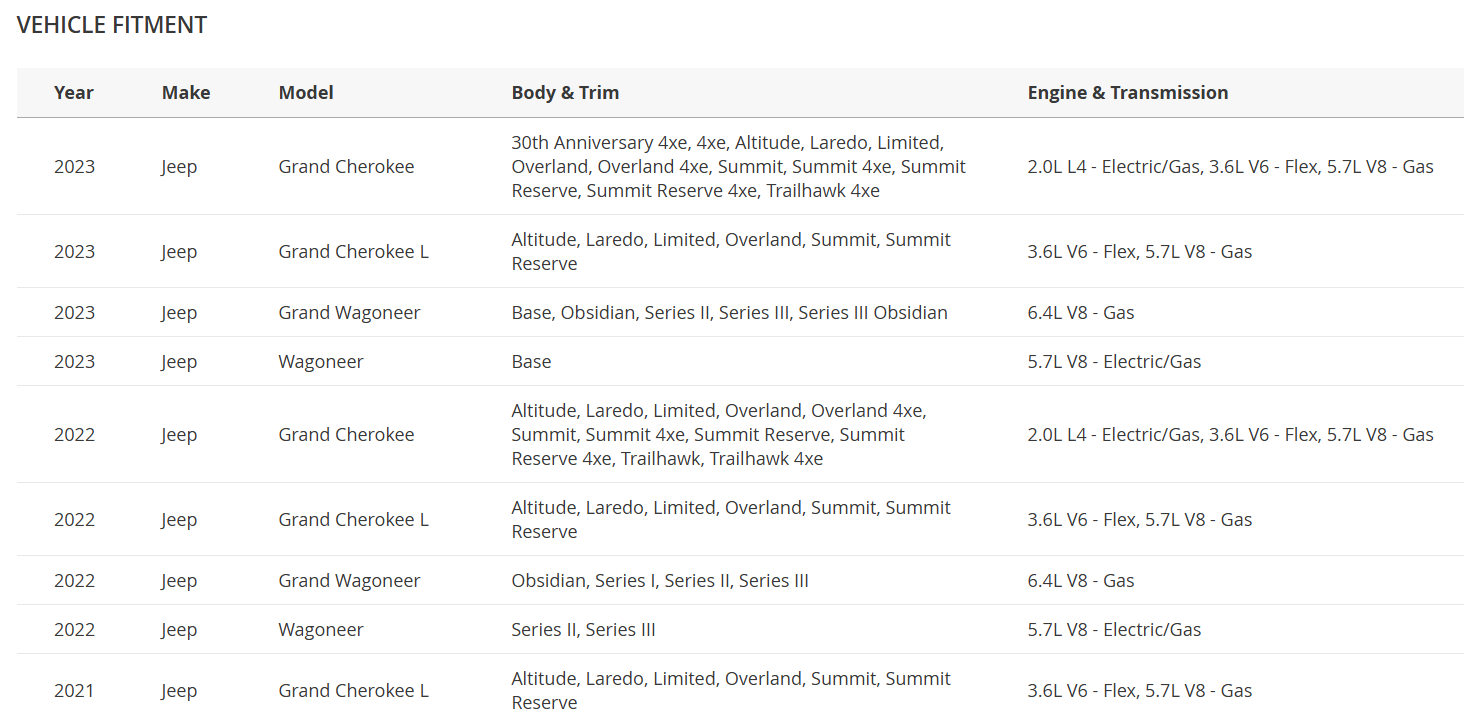Select the 2022 Grand Cherokee model cell

tap(346, 435)
